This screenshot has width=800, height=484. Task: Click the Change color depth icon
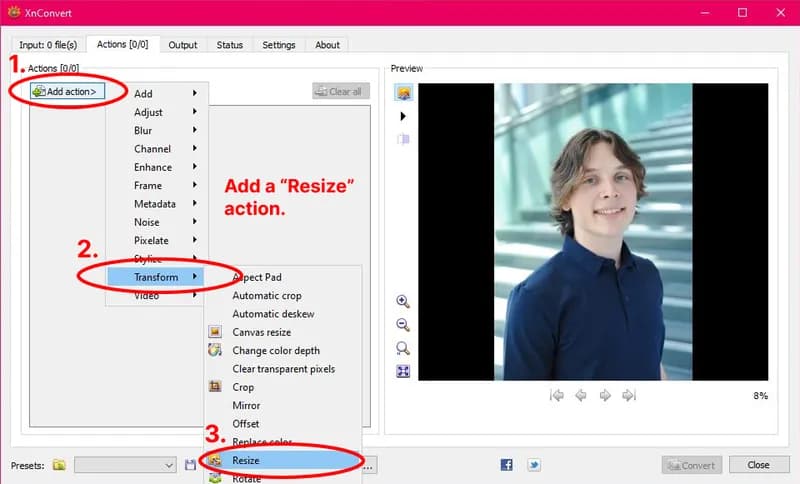click(215, 350)
